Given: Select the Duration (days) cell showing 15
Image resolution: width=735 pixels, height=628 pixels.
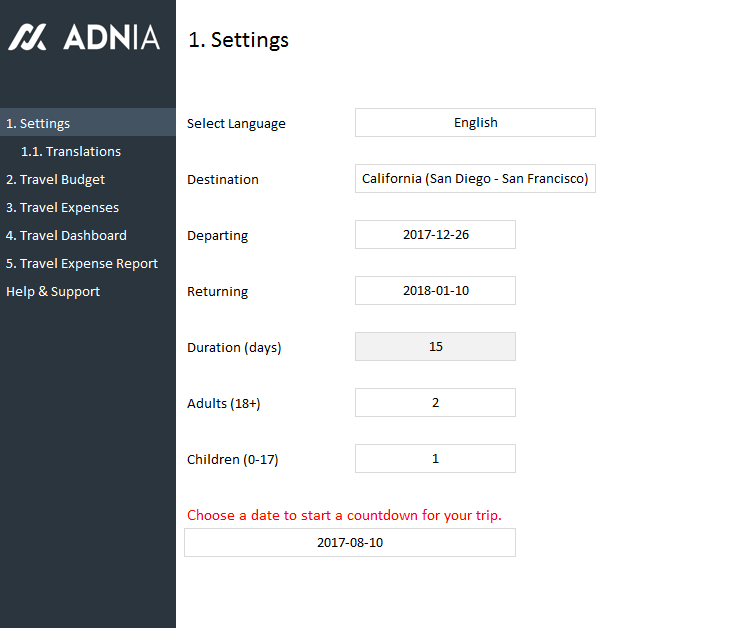Looking at the screenshot, I should tap(435, 347).
